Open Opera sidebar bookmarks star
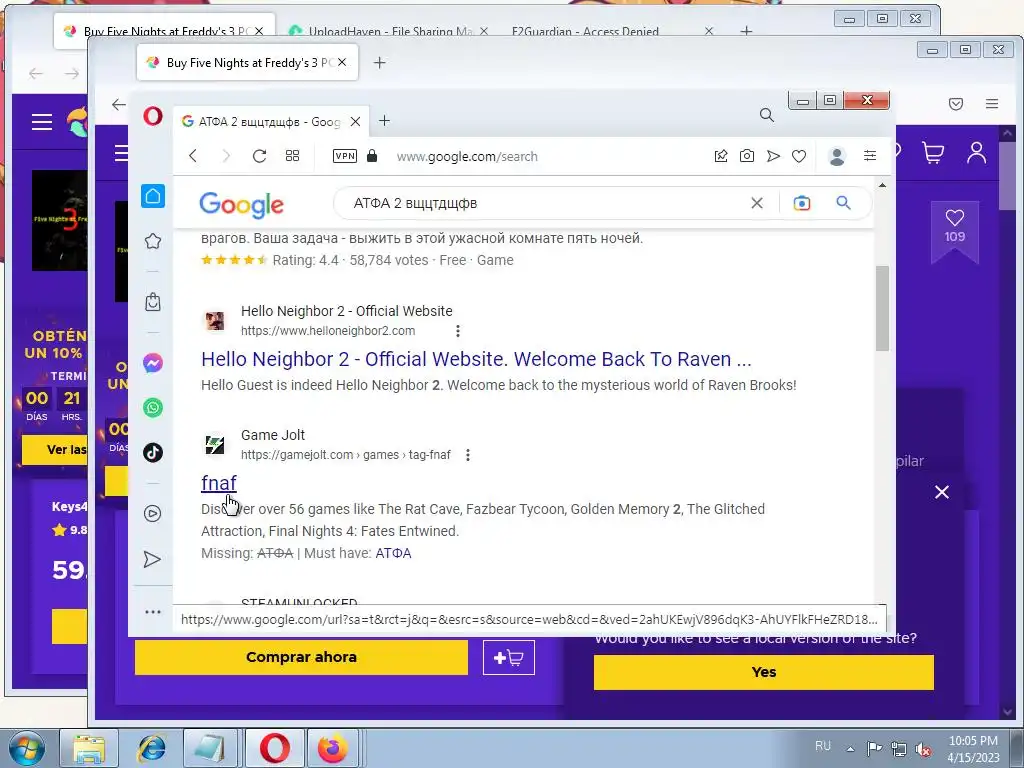The height and width of the screenshot is (768, 1024). tap(153, 241)
